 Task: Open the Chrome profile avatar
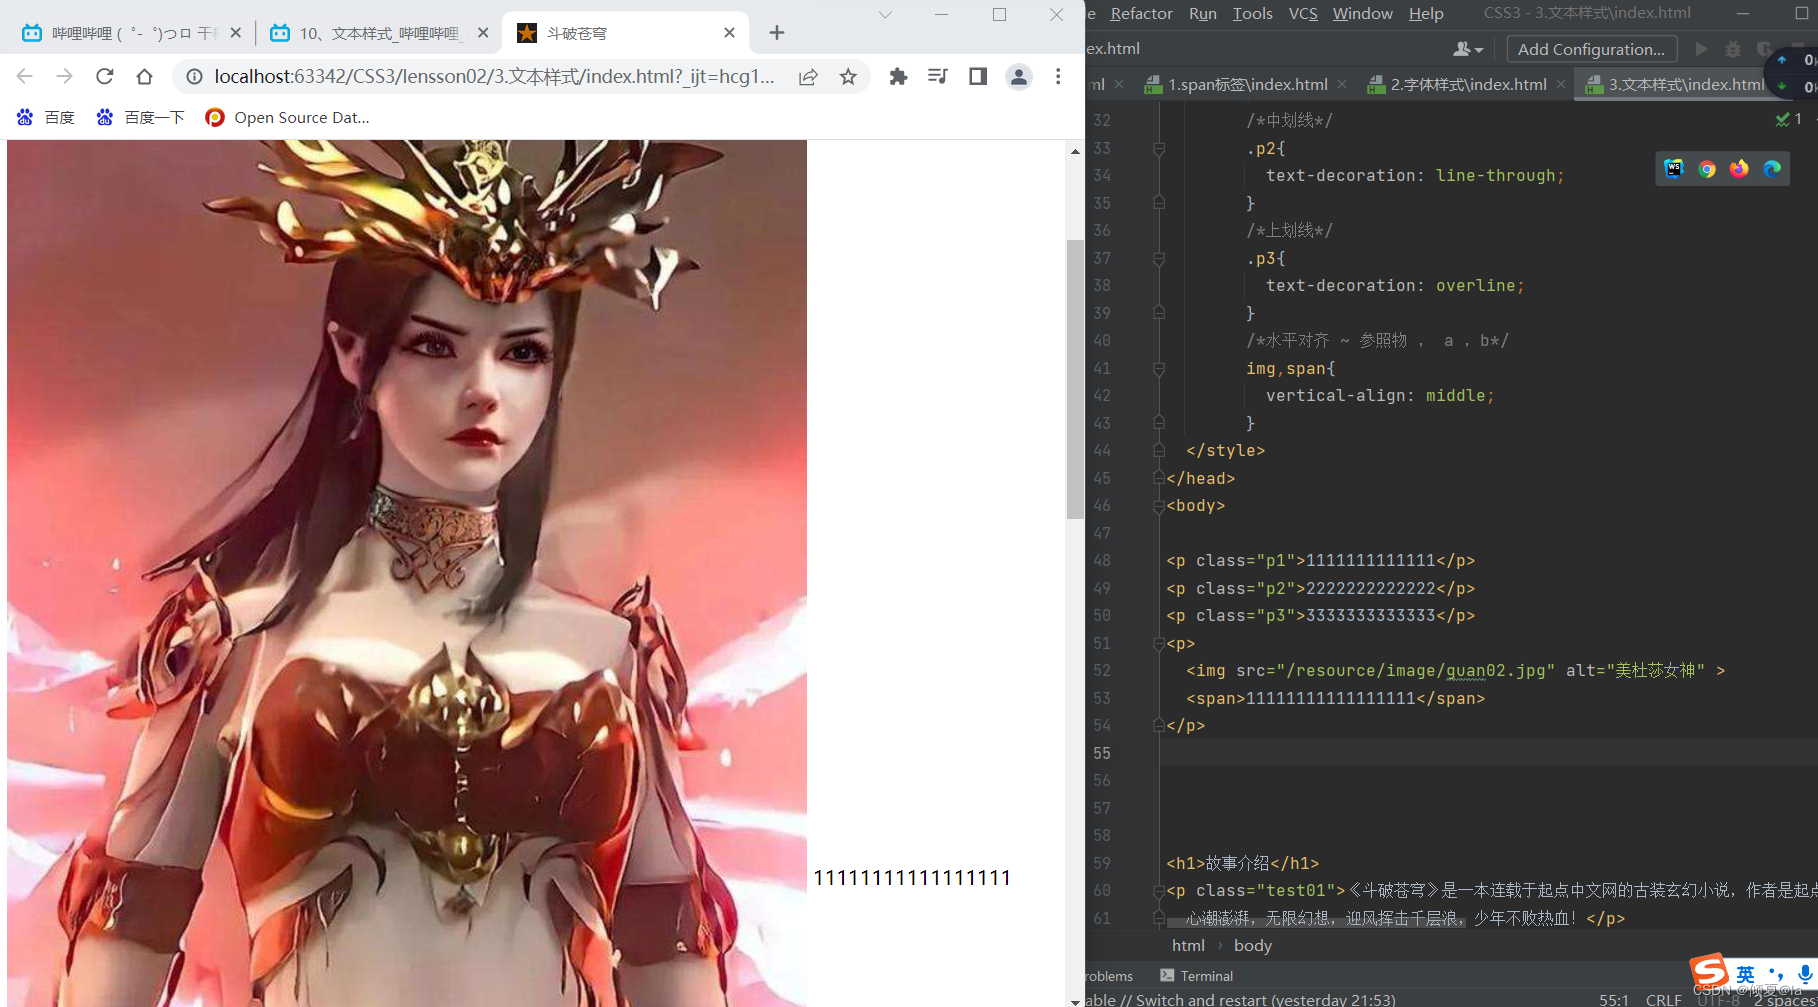point(1019,76)
